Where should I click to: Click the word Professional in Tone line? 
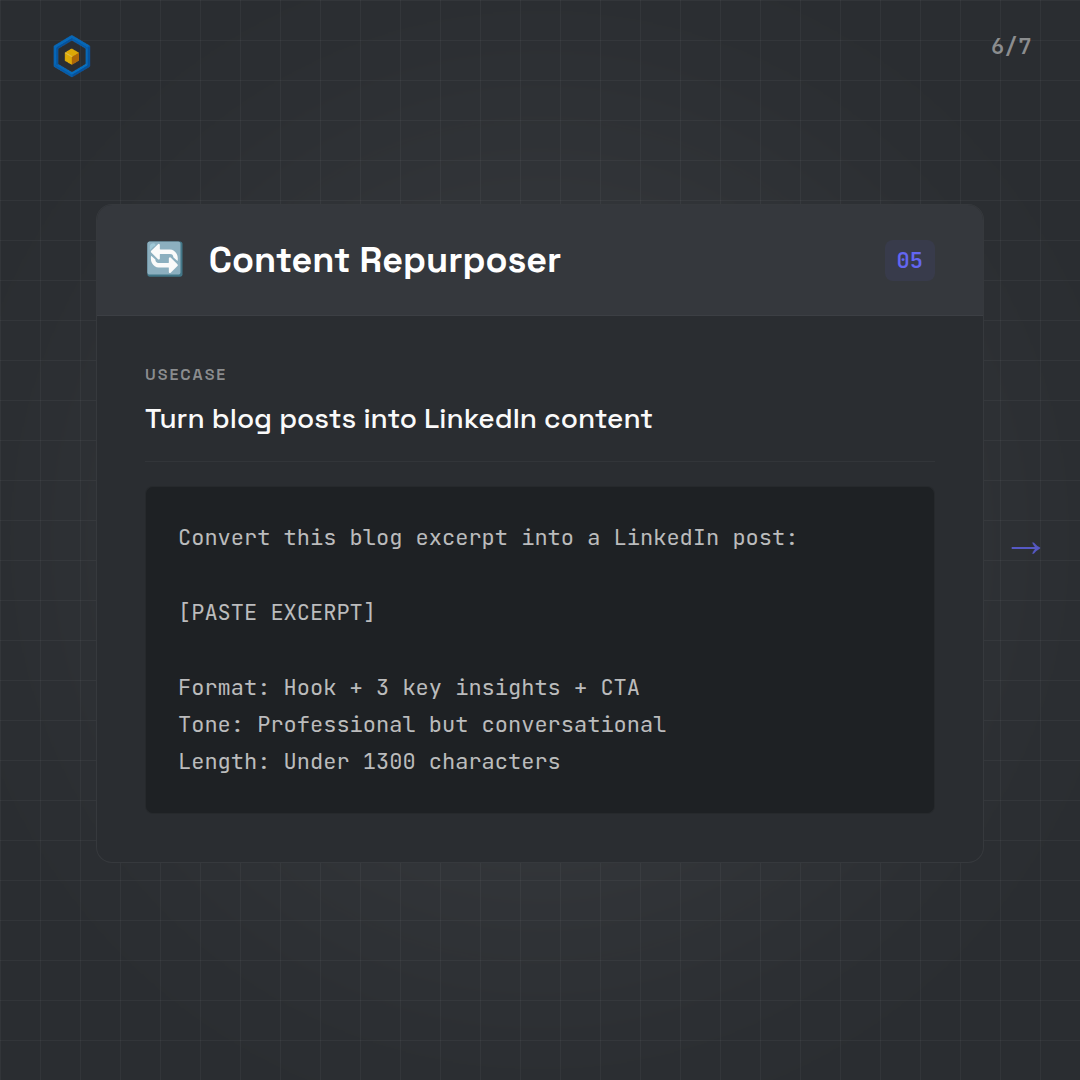[336, 725]
